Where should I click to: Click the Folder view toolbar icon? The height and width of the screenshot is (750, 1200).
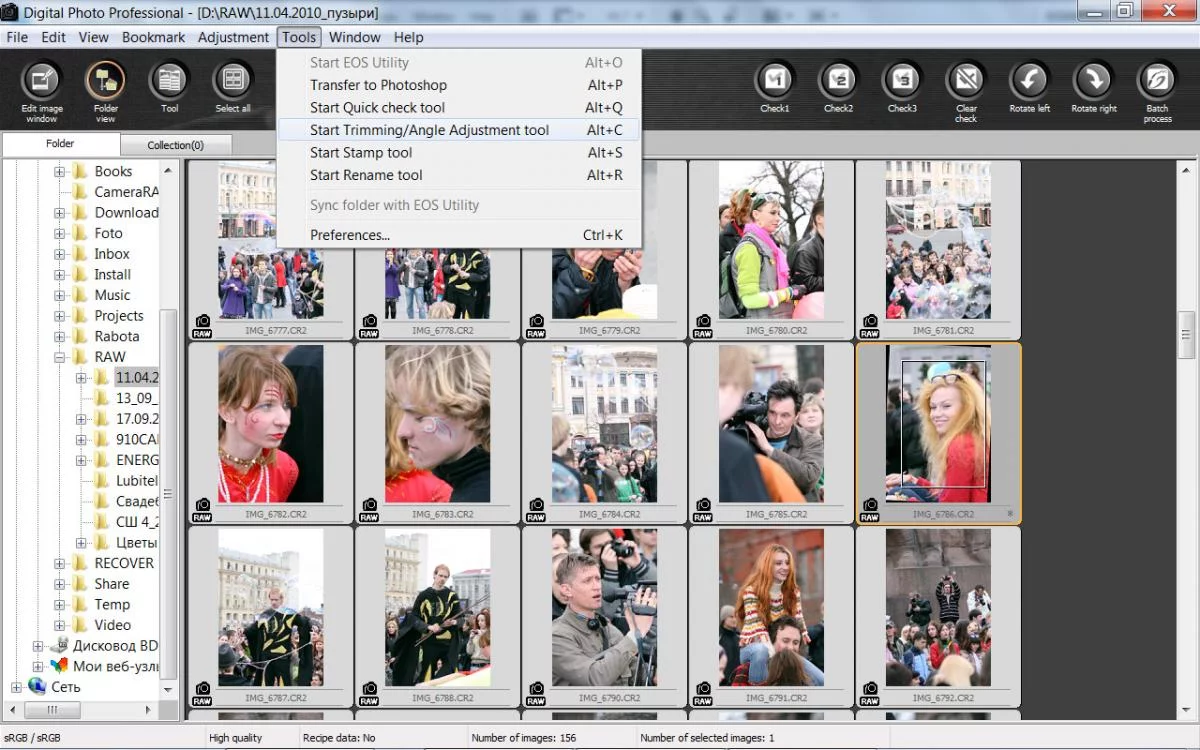(x=106, y=81)
